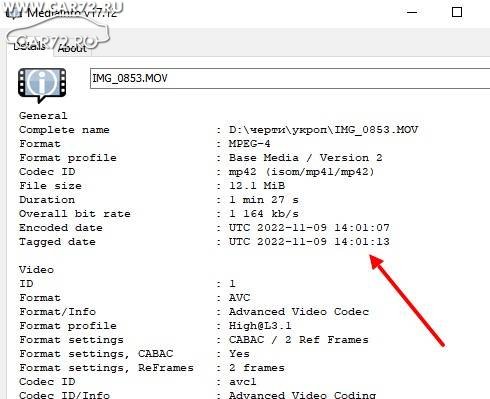The image size is (490, 399).
Task: Select 'mp42 (isom/mp41/mp42)' codec value
Action: tap(302, 172)
